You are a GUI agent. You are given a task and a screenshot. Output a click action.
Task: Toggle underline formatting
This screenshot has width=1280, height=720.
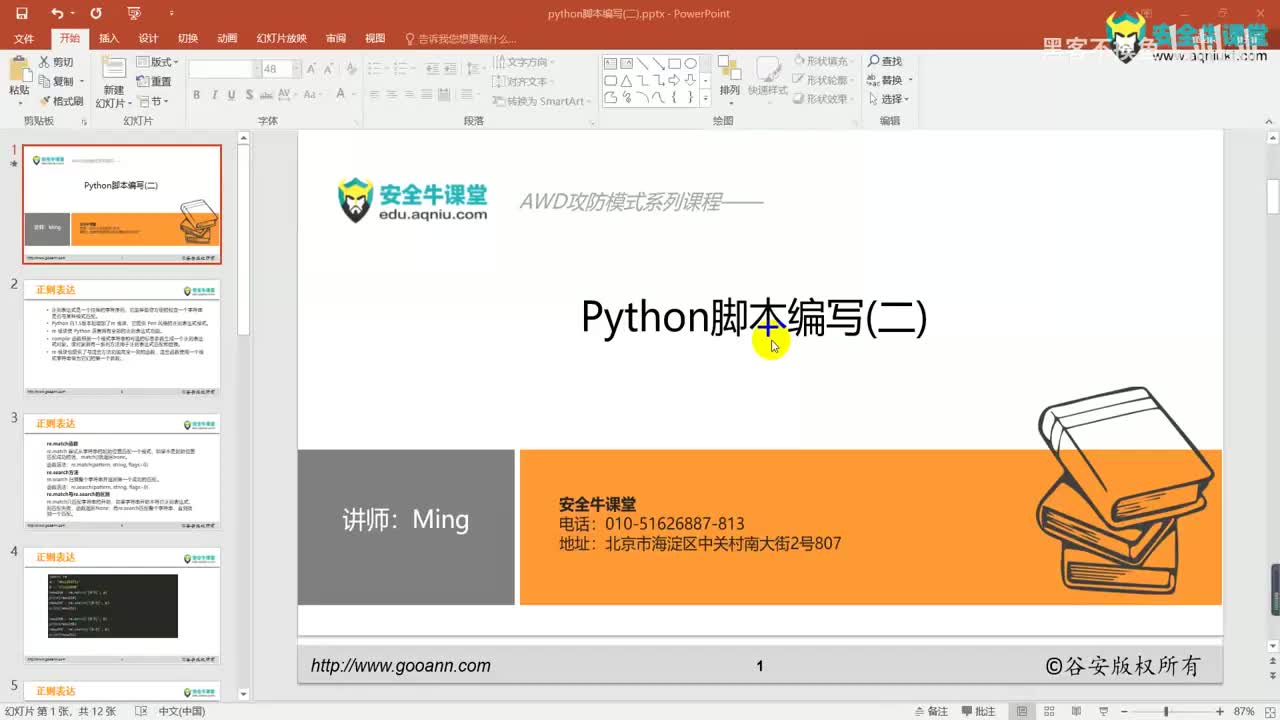point(231,96)
